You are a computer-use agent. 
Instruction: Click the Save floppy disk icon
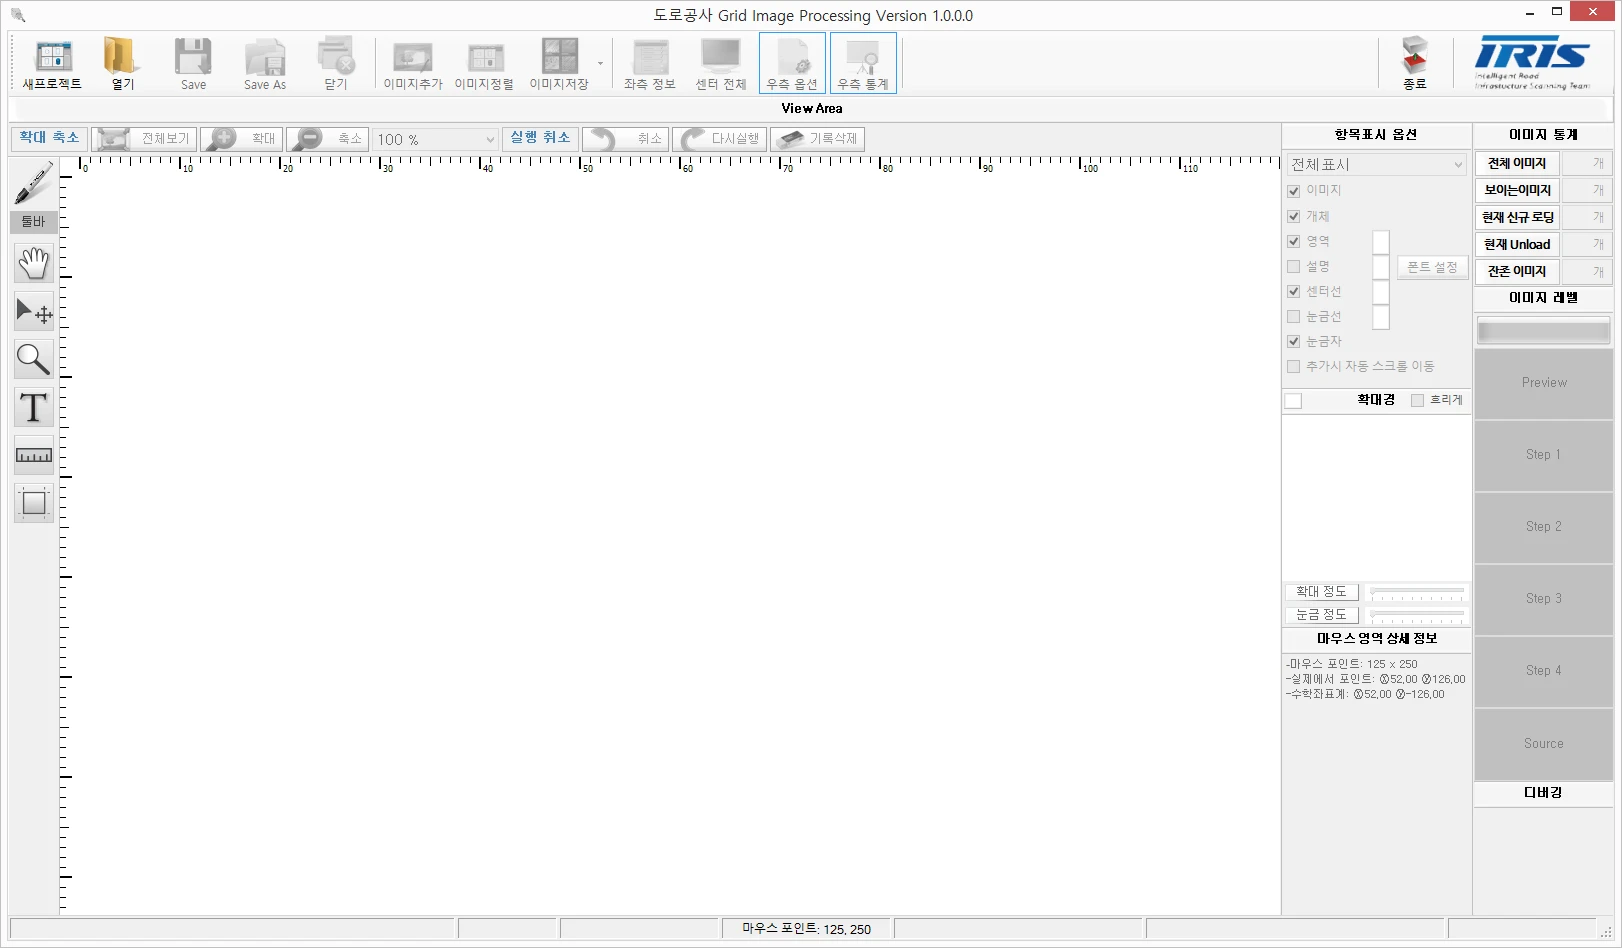193,63
